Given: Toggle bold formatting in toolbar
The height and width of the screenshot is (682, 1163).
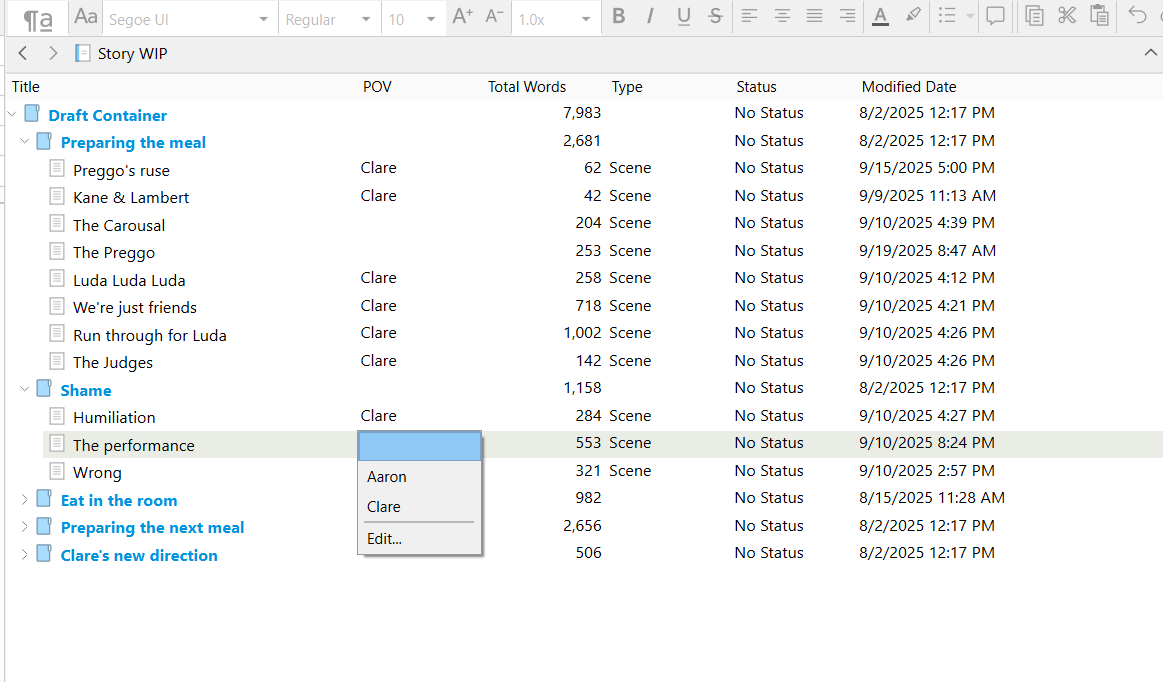Looking at the screenshot, I should 619,16.
